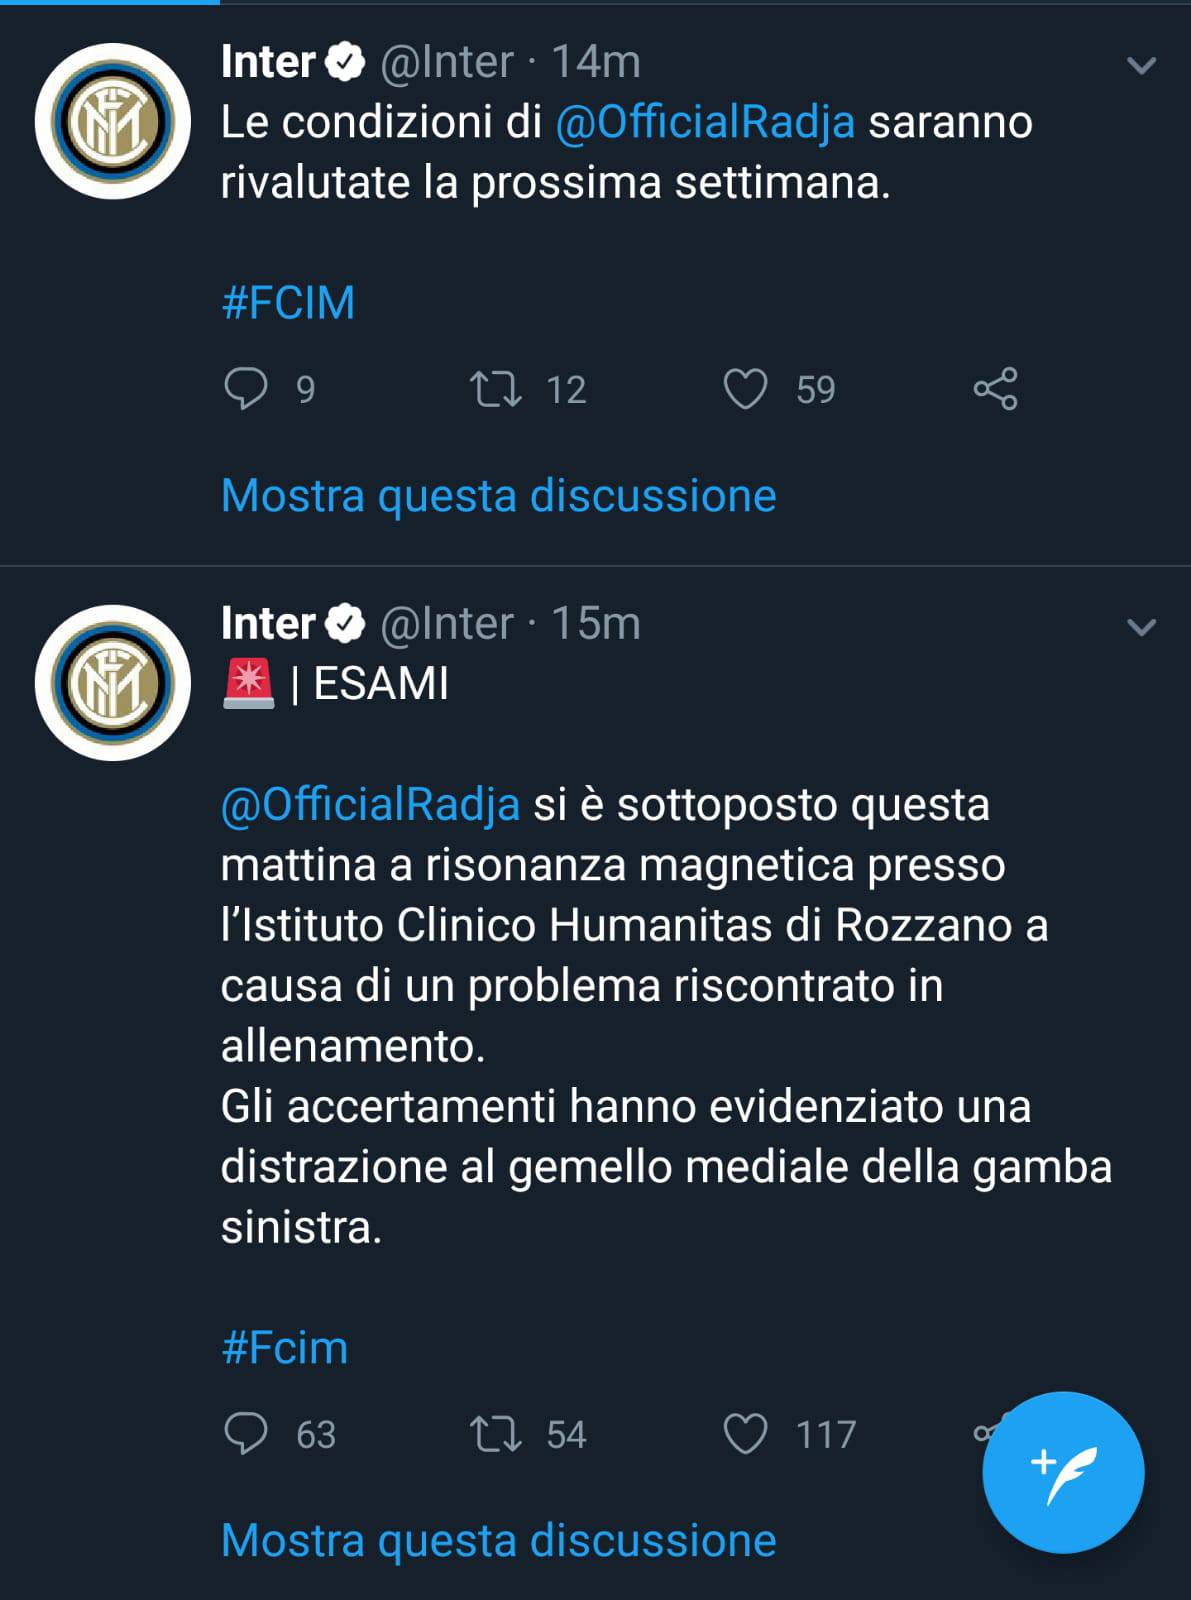This screenshot has height=1600, width=1191.
Task: Retweet the ESAMI tweet
Action: [x=496, y=1434]
